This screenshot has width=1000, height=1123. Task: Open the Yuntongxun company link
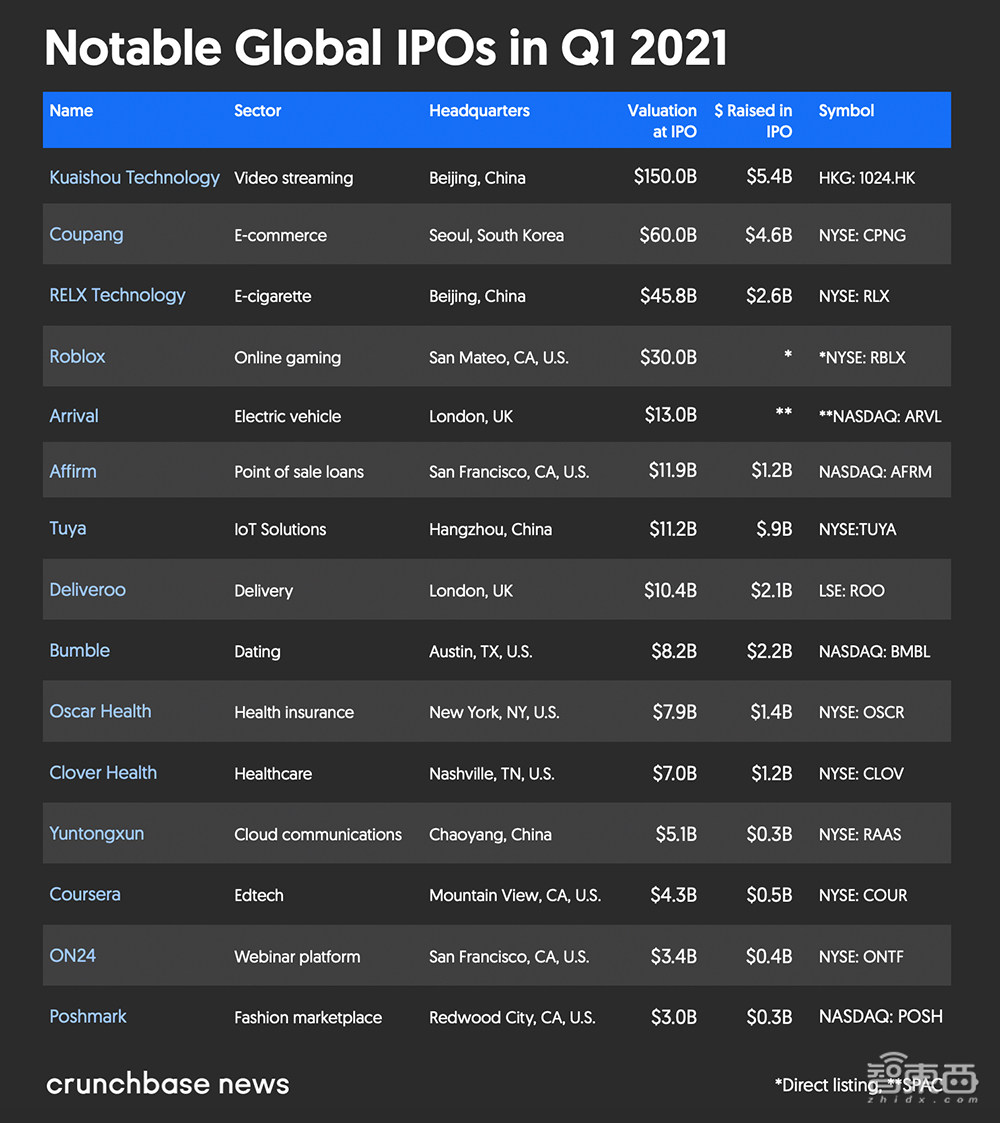[x=96, y=834]
